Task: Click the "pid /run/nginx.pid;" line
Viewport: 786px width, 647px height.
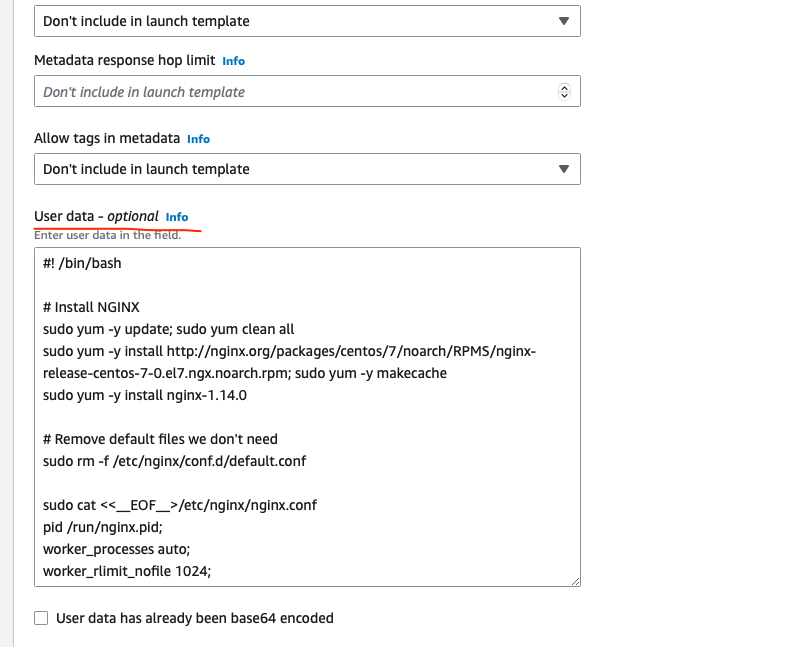Action: pyautogui.click(x=103, y=527)
